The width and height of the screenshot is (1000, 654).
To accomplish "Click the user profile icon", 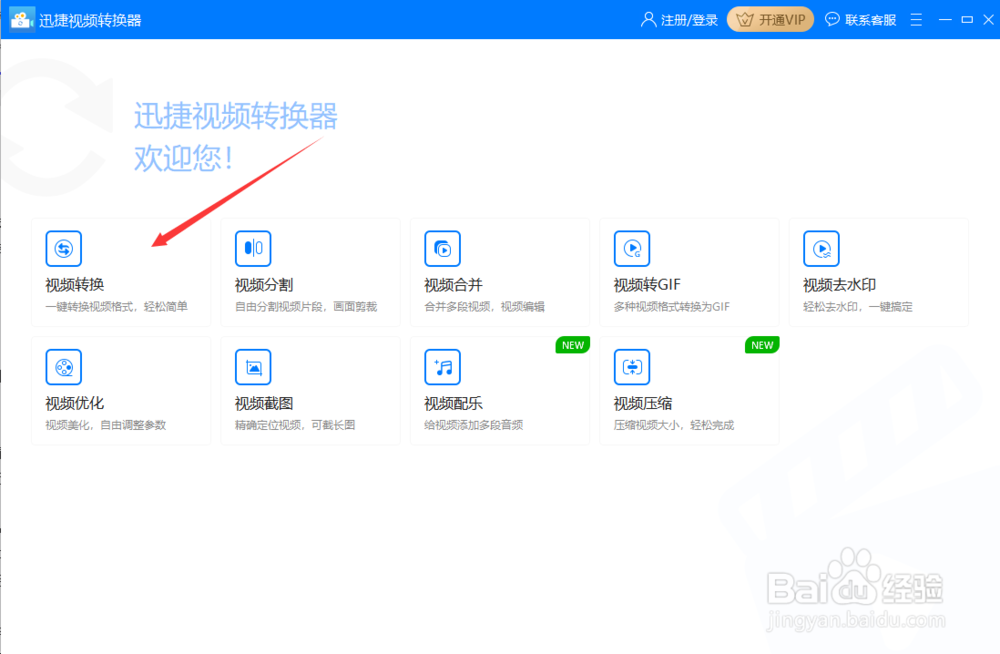I will click(648, 20).
